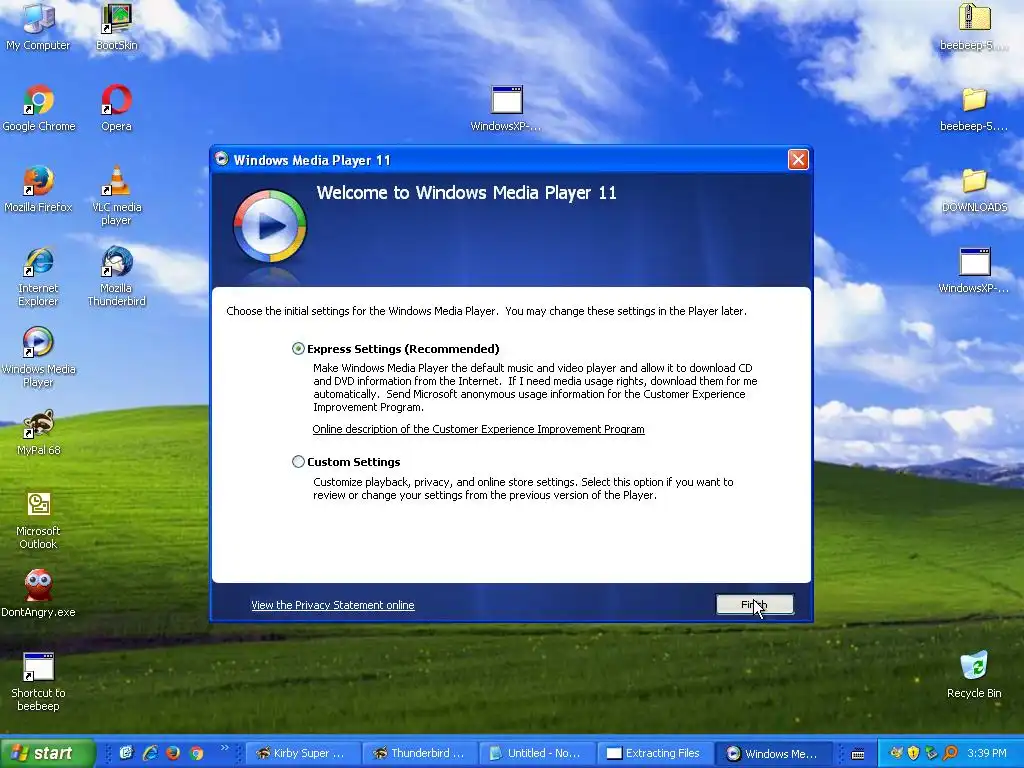Viewport: 1024px width, 768px height.
Task: Click the Windows Media Player taskbar button
Action: [x=773, y=753]
